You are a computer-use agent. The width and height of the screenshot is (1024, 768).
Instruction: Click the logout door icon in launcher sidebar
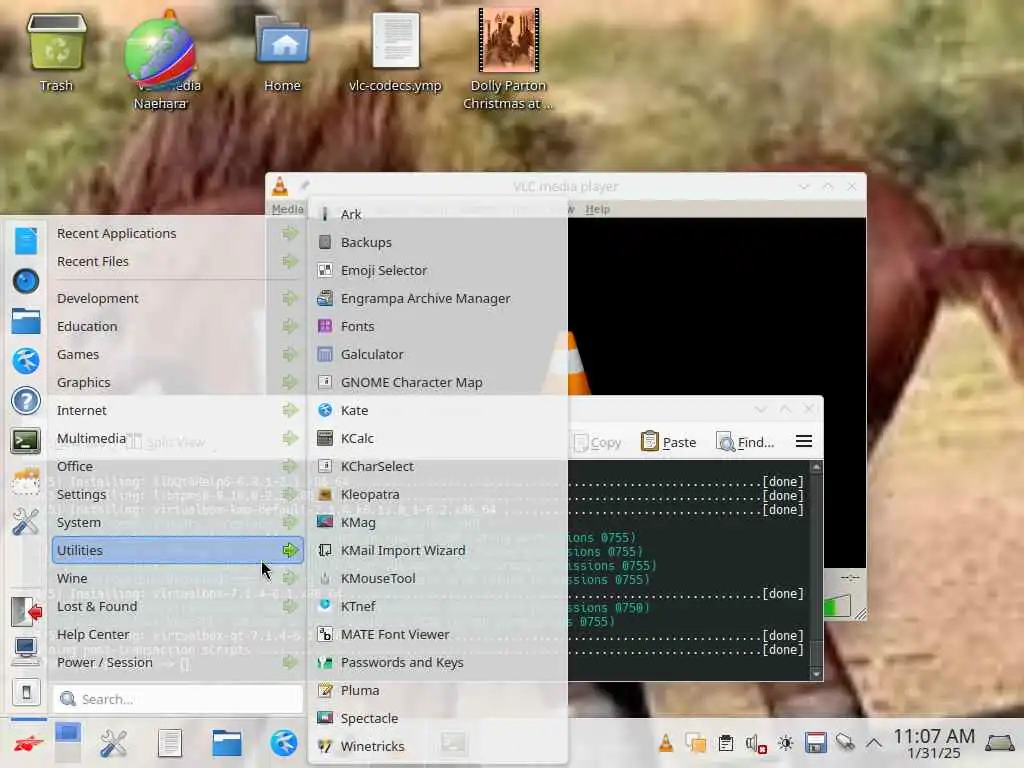[x=25, y=612]
